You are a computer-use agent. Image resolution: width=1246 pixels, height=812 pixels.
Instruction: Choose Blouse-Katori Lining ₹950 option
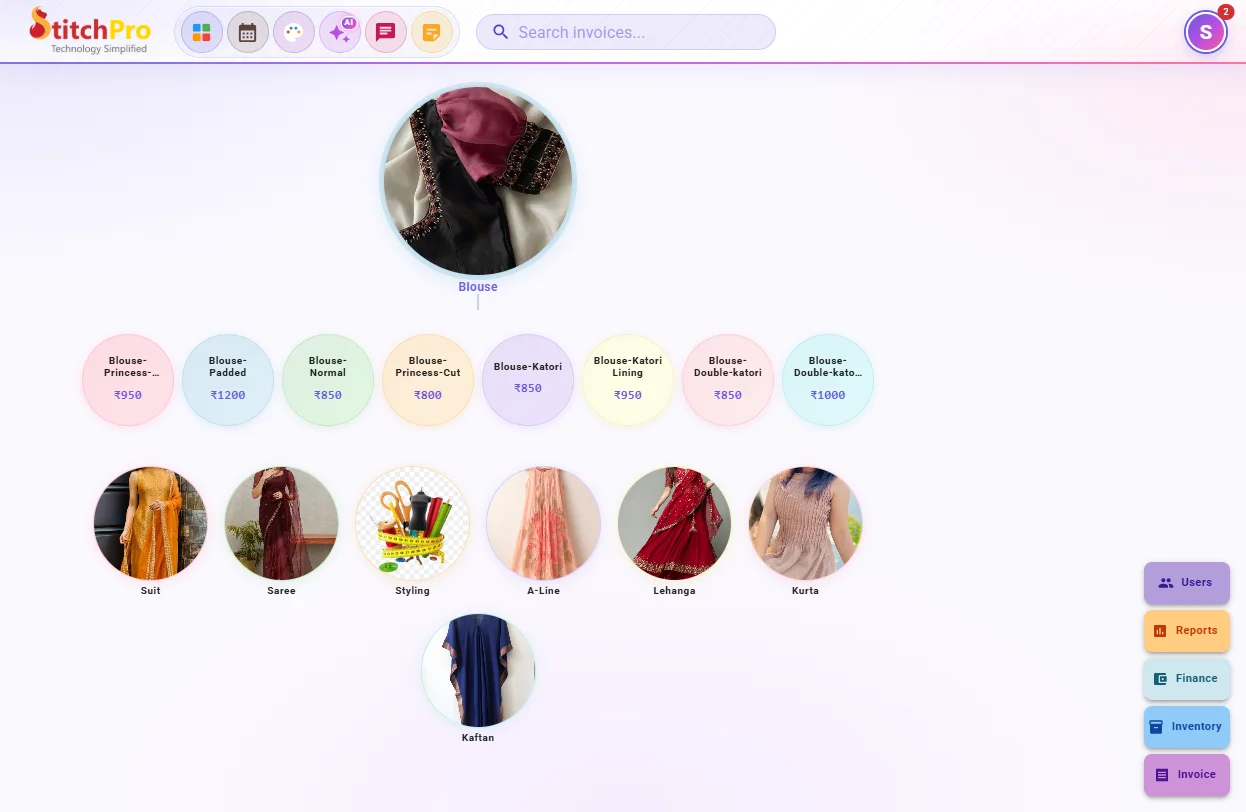point(628,380)
